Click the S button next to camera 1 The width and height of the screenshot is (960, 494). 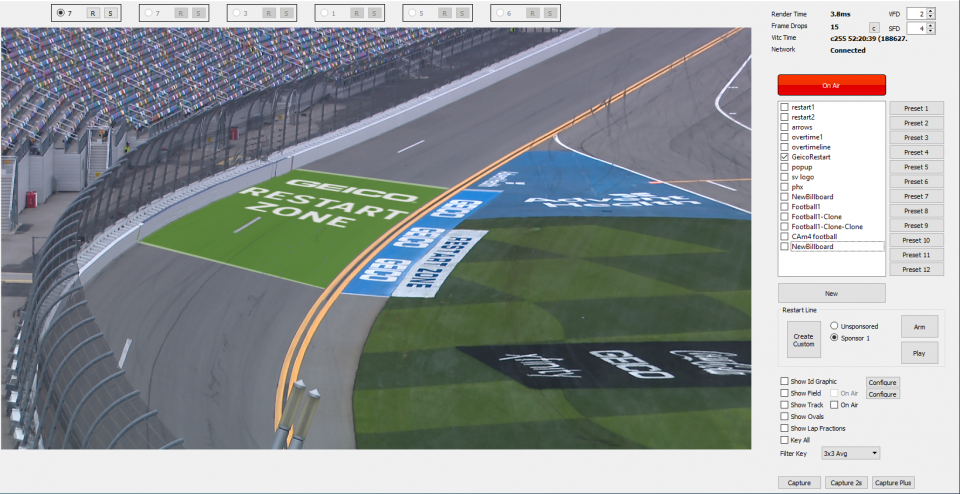(x=374, y=13)
